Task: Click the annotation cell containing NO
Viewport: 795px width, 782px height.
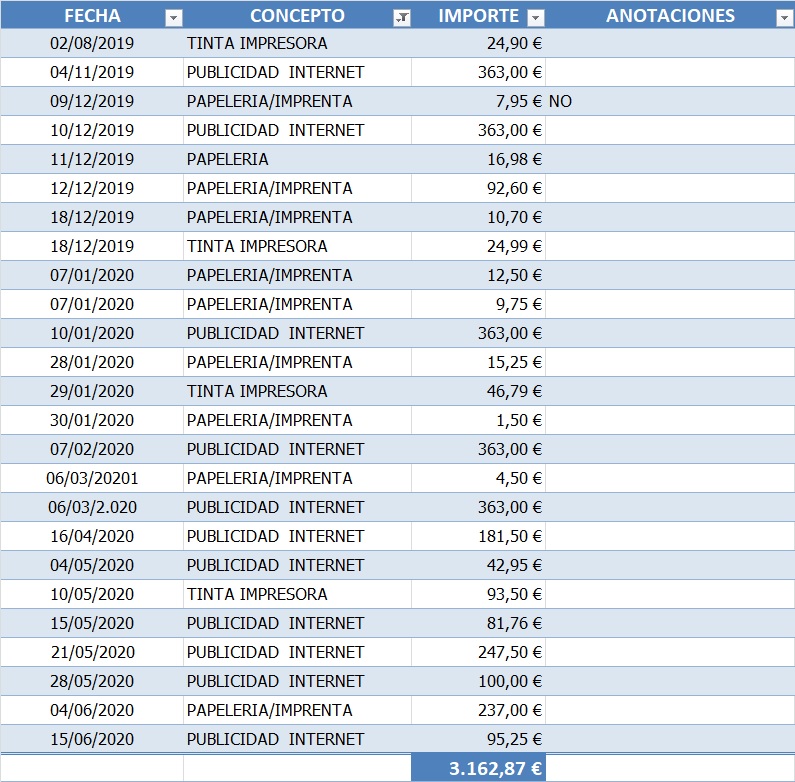Action: pyautogui.click(x=561, y=102)
